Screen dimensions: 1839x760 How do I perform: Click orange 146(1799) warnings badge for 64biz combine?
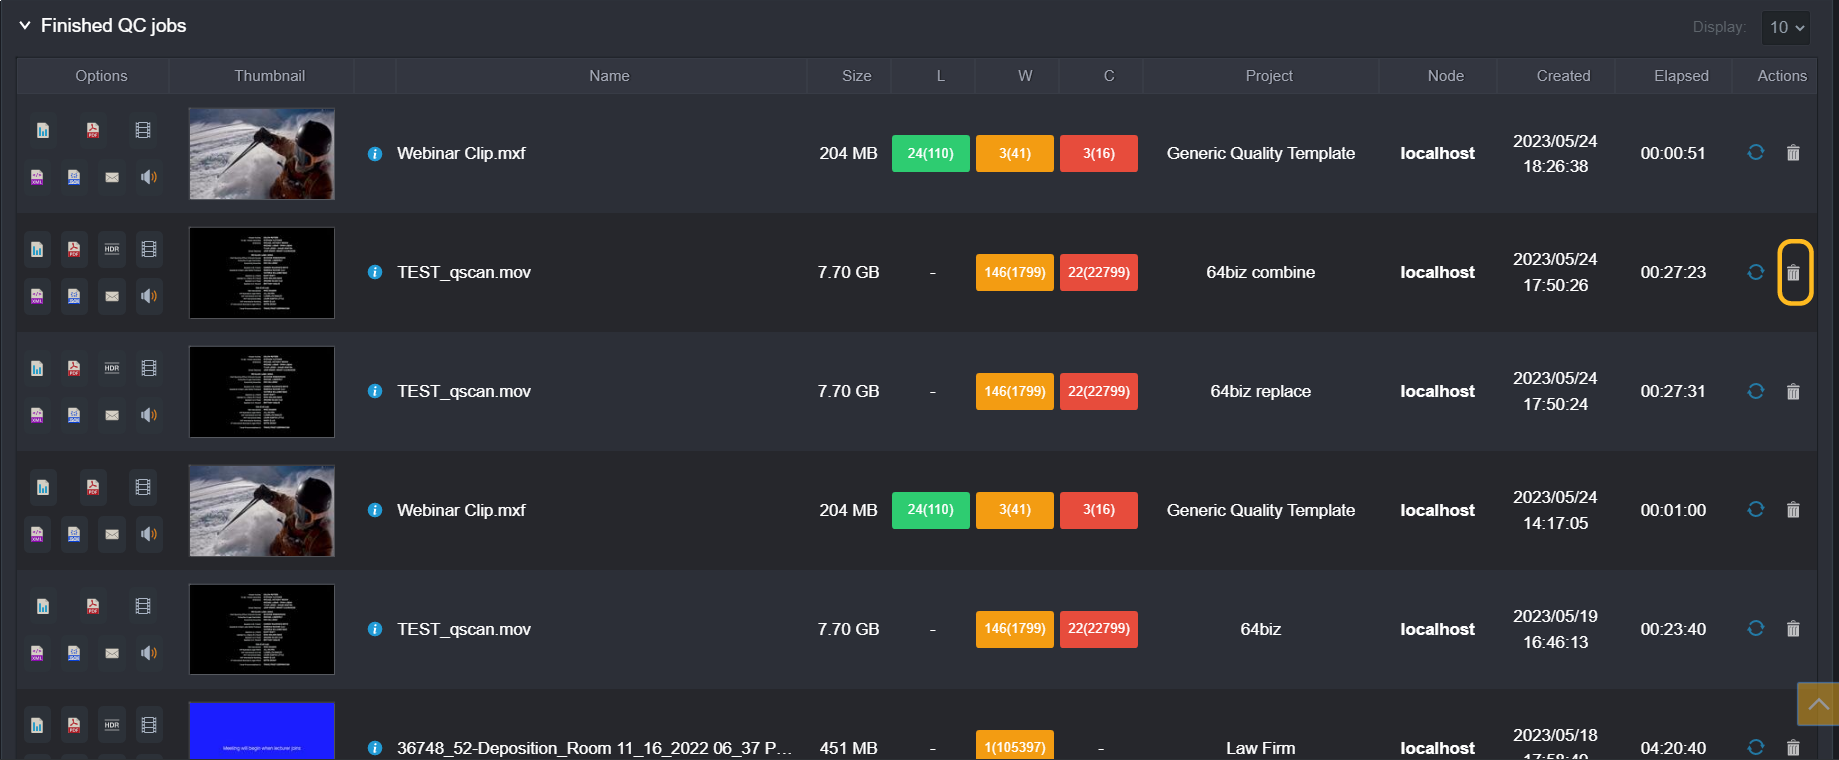coord(1015,272)
